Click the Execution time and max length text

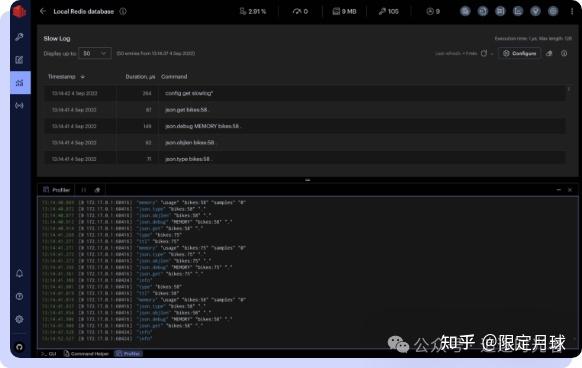click(533, 38)
